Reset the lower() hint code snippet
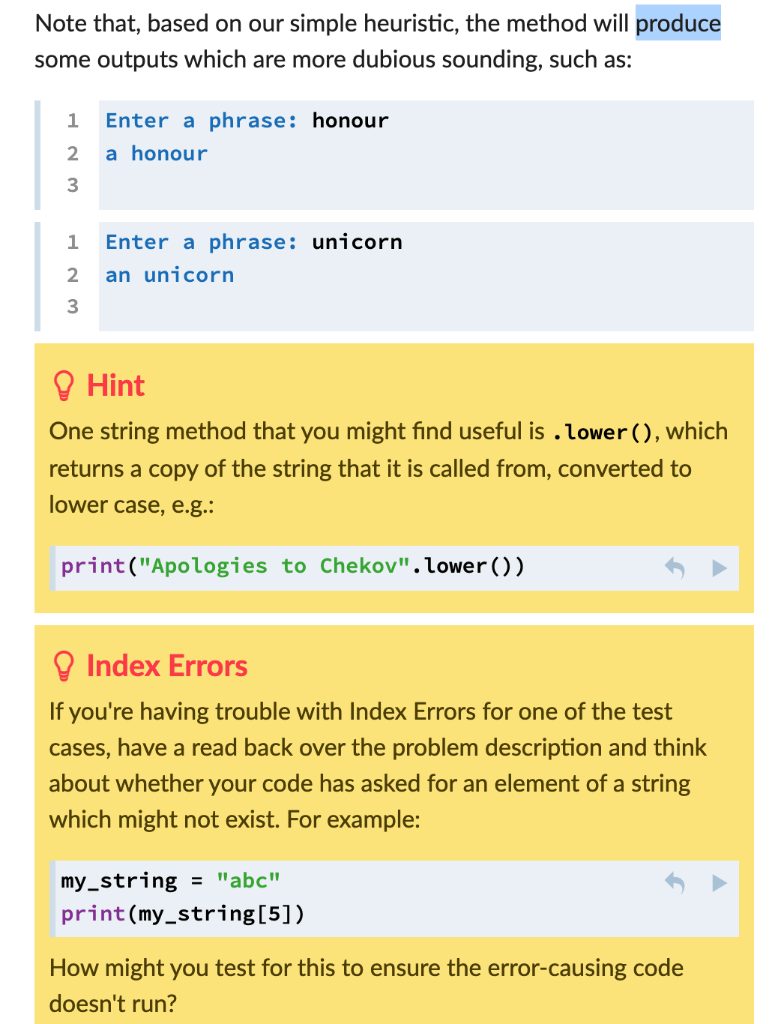769x1024 pixels. [x=674, y=566]
